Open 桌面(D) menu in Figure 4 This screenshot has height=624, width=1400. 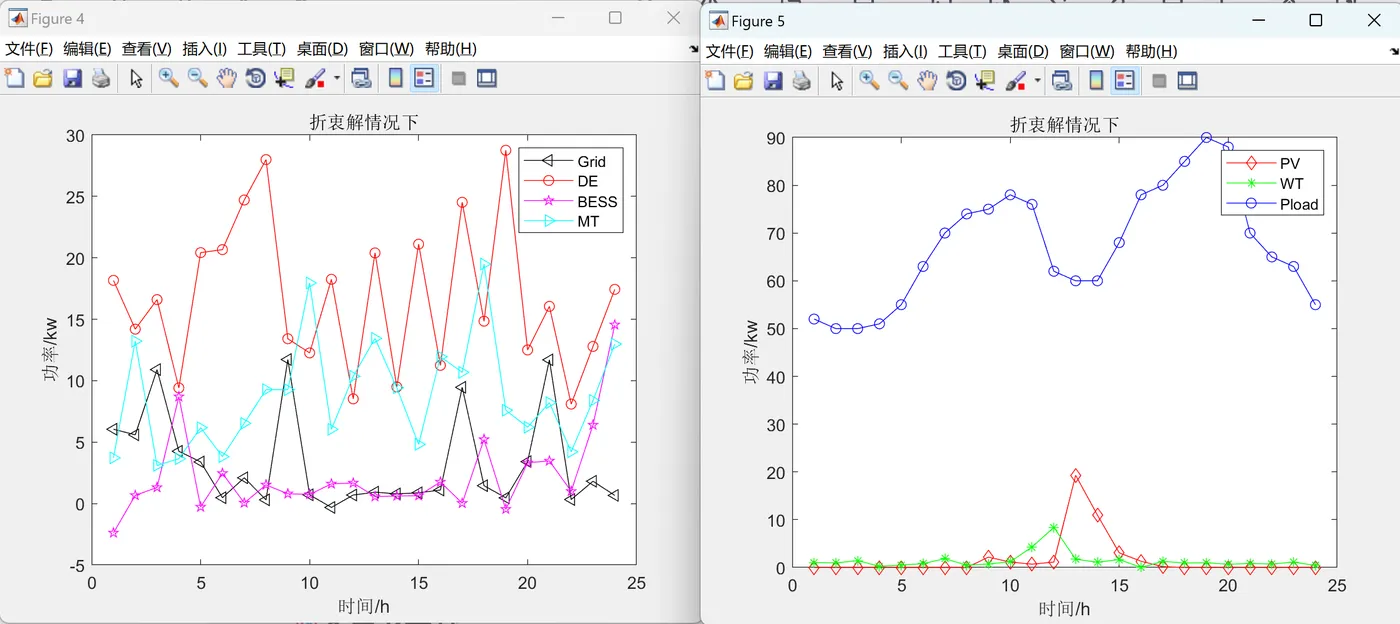click(x=322, y=49)
